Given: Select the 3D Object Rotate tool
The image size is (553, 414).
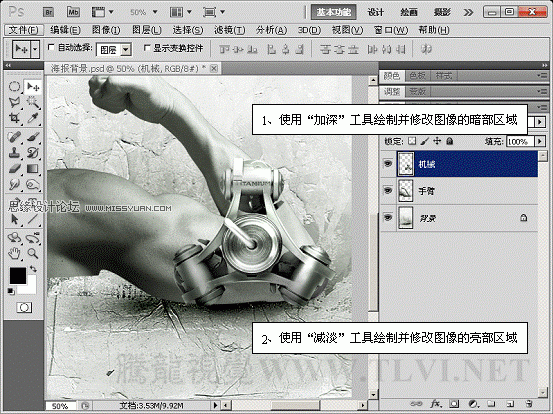Looking at the screenshot, I should pyautogui.click(x=14, y=238).
